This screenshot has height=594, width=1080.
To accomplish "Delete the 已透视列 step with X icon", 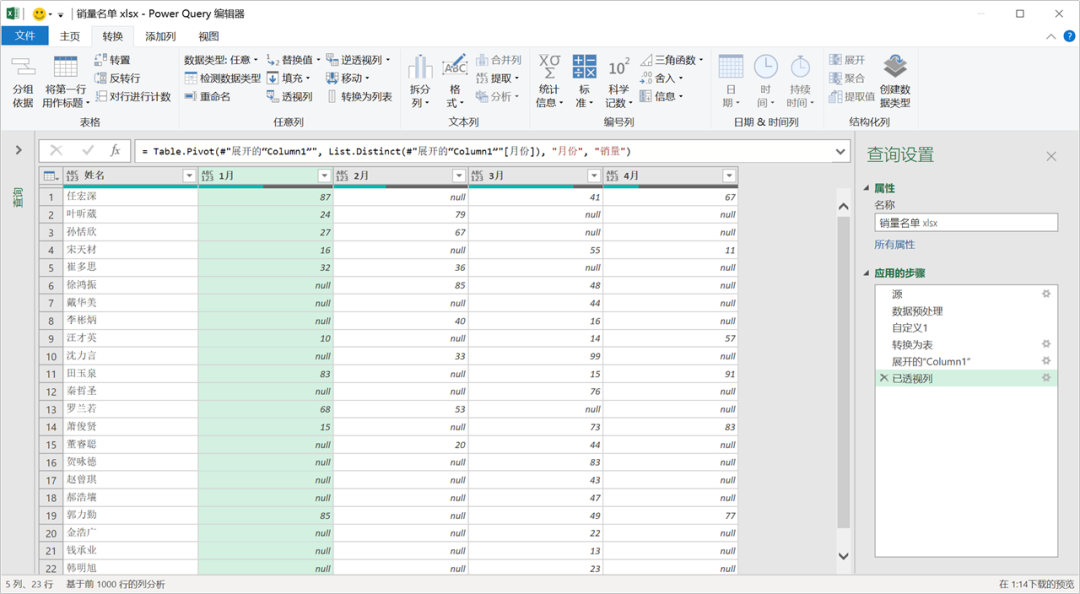I will (882, 379).
